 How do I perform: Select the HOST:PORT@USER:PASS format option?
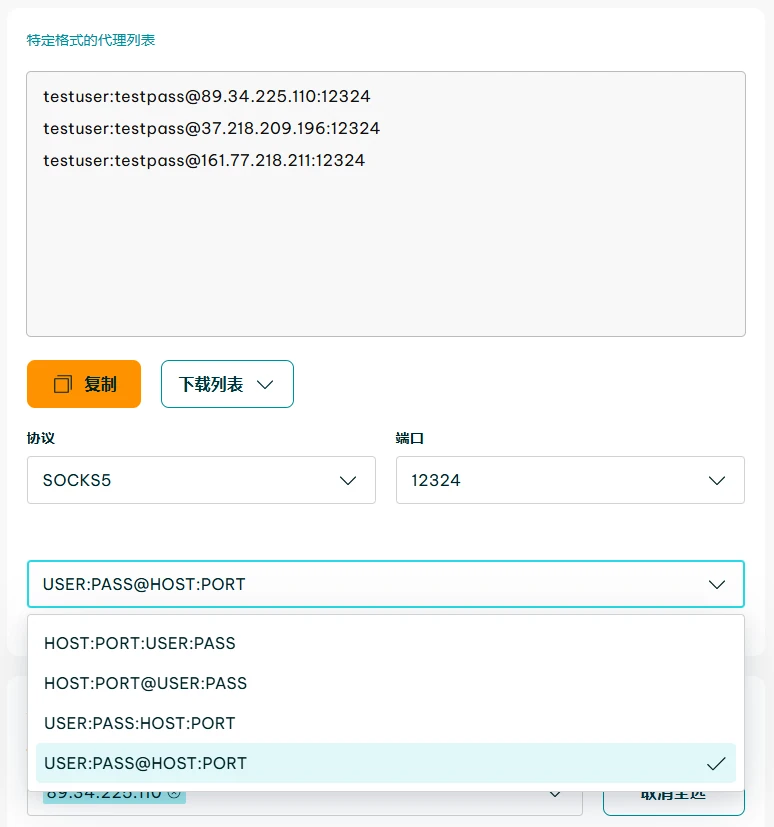pyautogui.click(x=145, y=684)
